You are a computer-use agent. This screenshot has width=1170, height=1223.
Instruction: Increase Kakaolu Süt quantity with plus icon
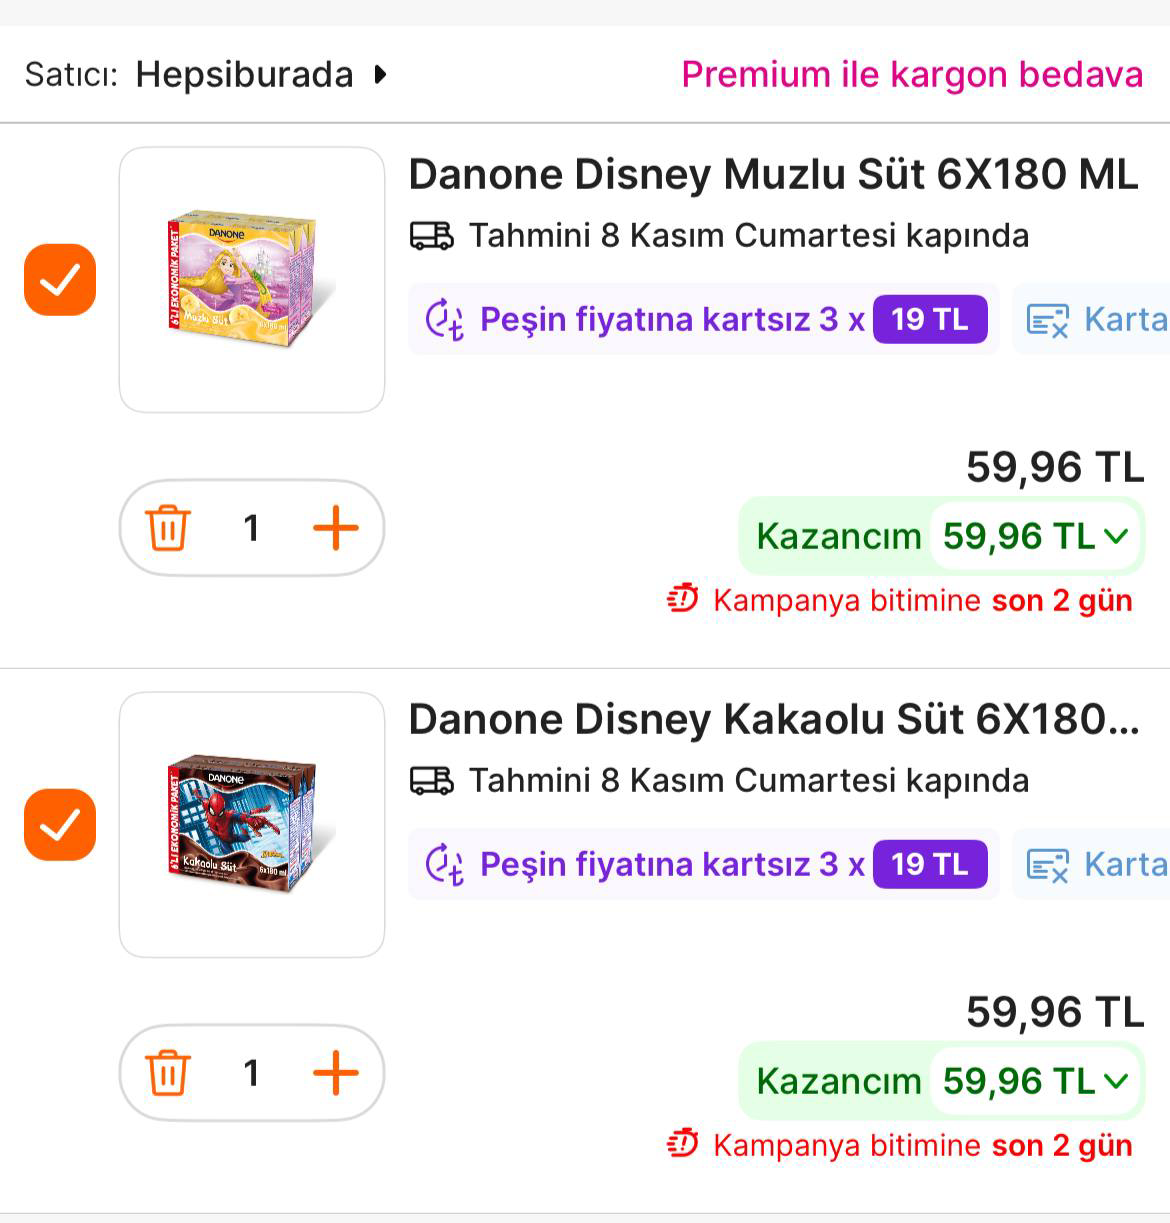[336, 1073]
